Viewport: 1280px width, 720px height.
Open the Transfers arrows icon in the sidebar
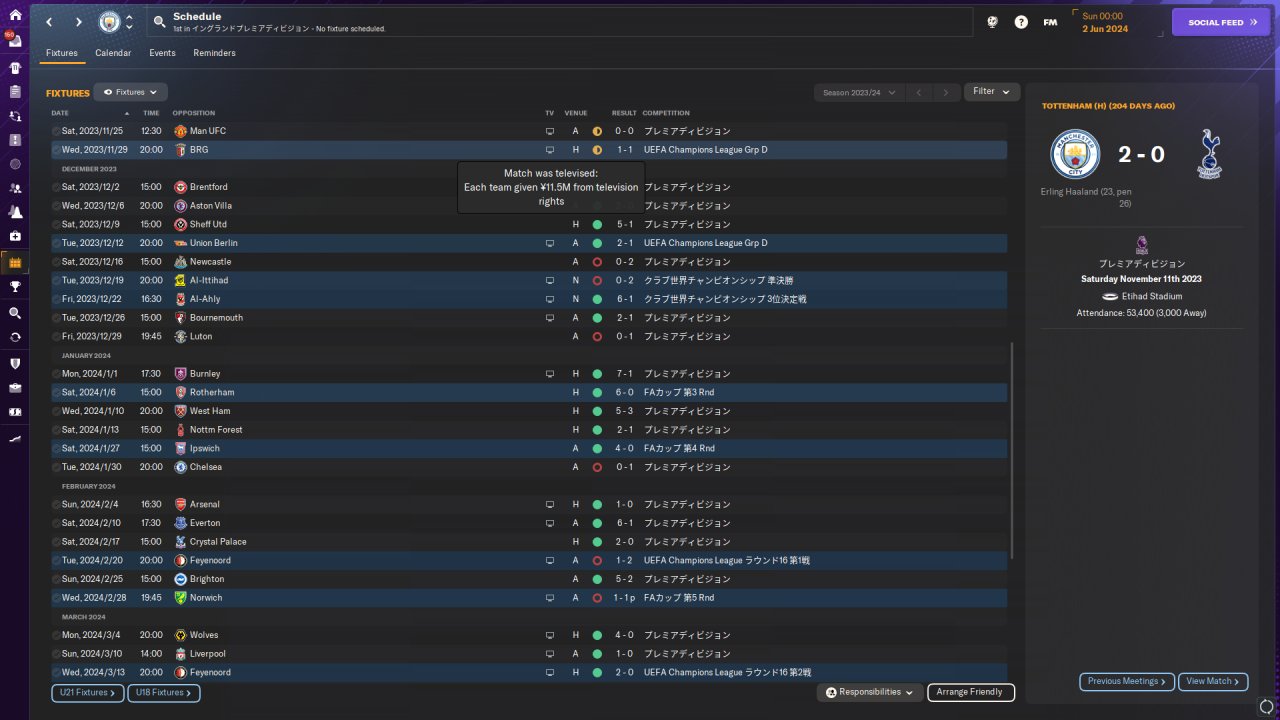coord(15,337)
